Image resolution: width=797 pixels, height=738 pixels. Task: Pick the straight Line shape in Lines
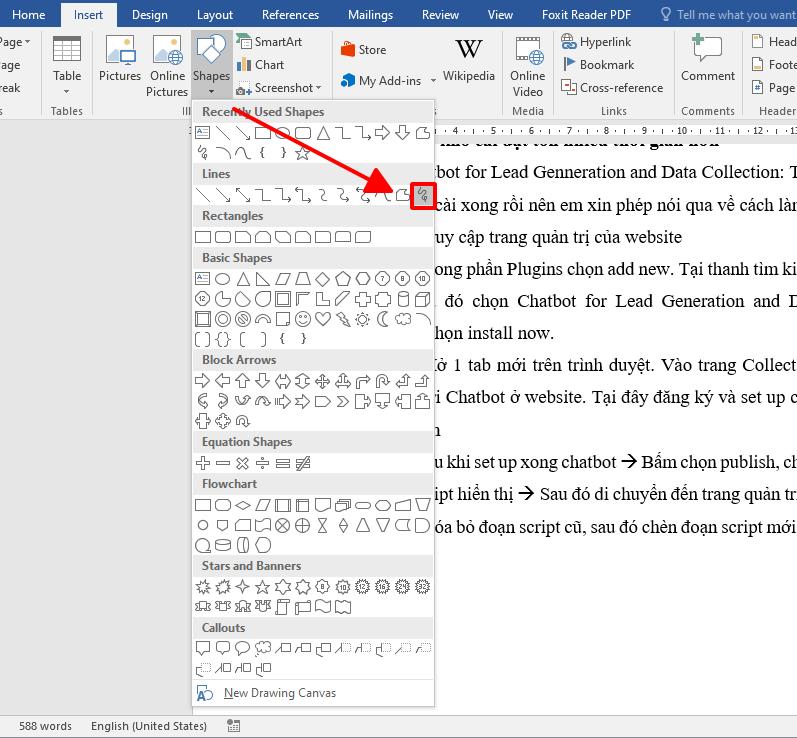[203, 195]
